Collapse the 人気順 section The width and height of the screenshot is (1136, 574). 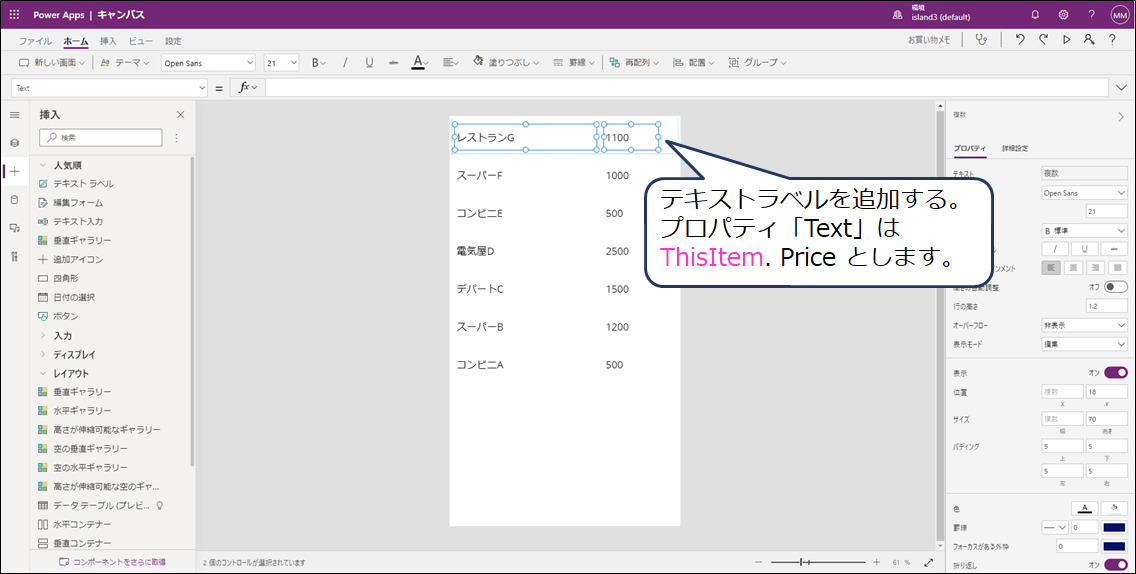[x=43, y=165]
